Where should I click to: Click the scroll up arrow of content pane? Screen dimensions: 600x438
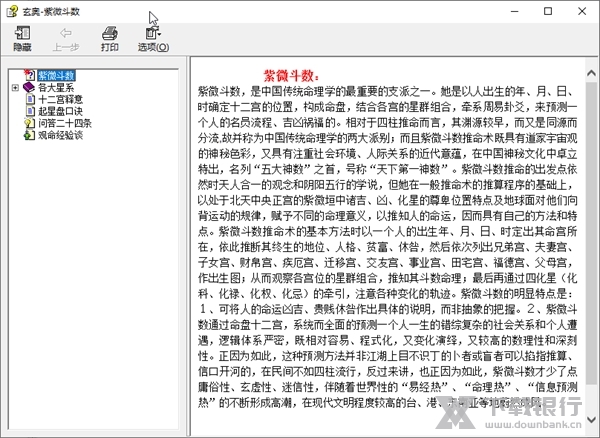(x=591, y=73)
